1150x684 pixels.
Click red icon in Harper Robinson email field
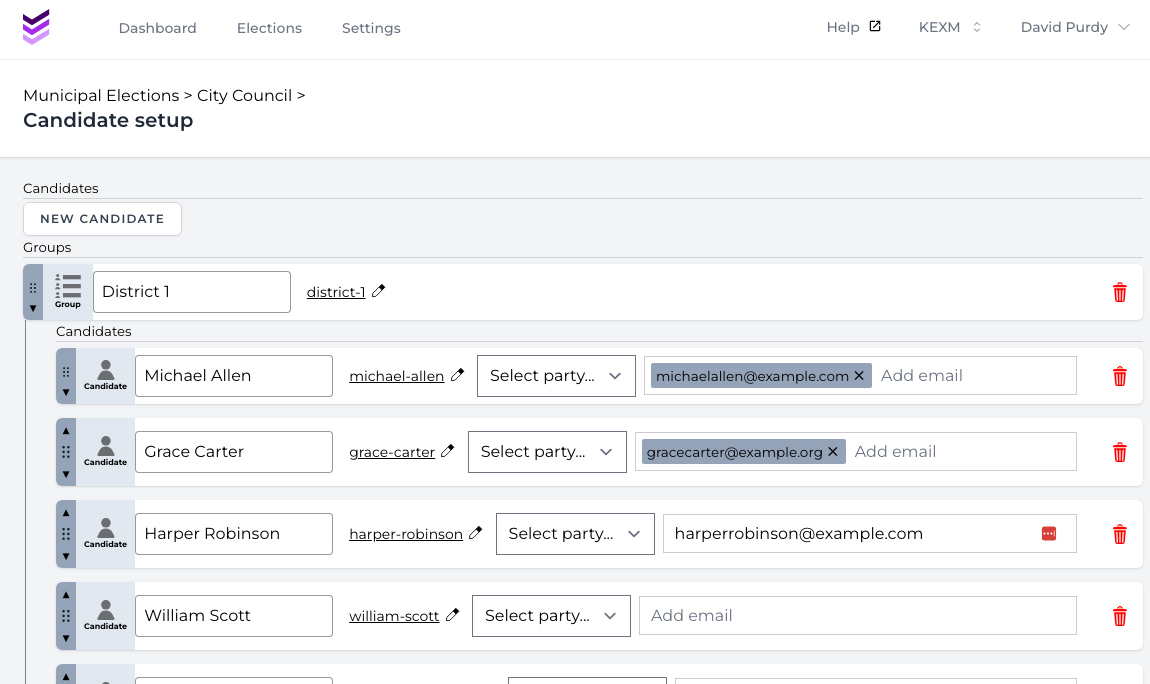coord(1048,534)
